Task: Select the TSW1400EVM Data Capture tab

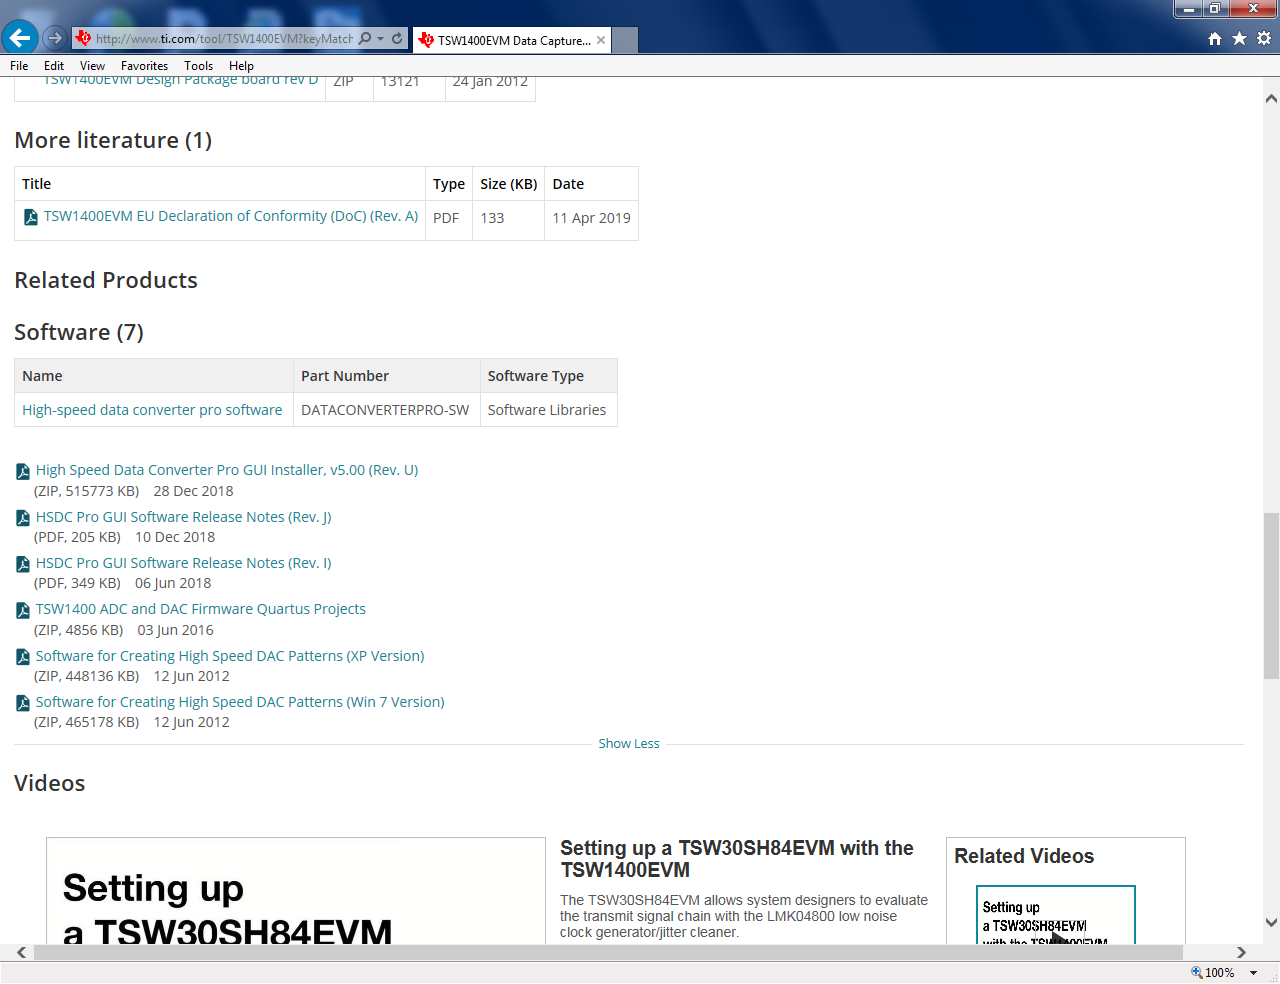Action: tap(511, 40)
